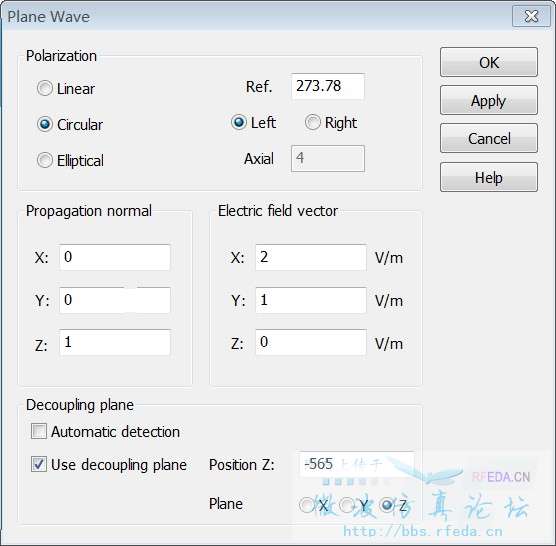Open Help for Plane Wave
Viewport: 556px width, 546px height.
pos(489,177)
